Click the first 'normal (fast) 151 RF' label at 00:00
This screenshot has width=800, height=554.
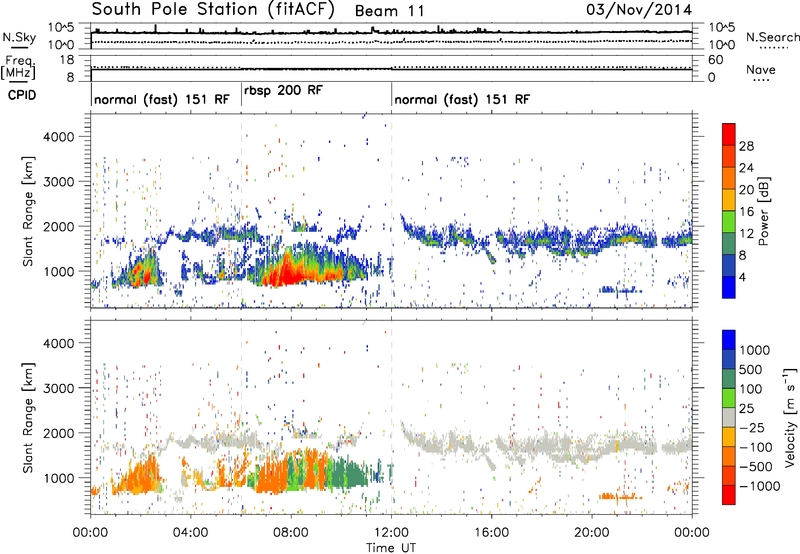162,99
